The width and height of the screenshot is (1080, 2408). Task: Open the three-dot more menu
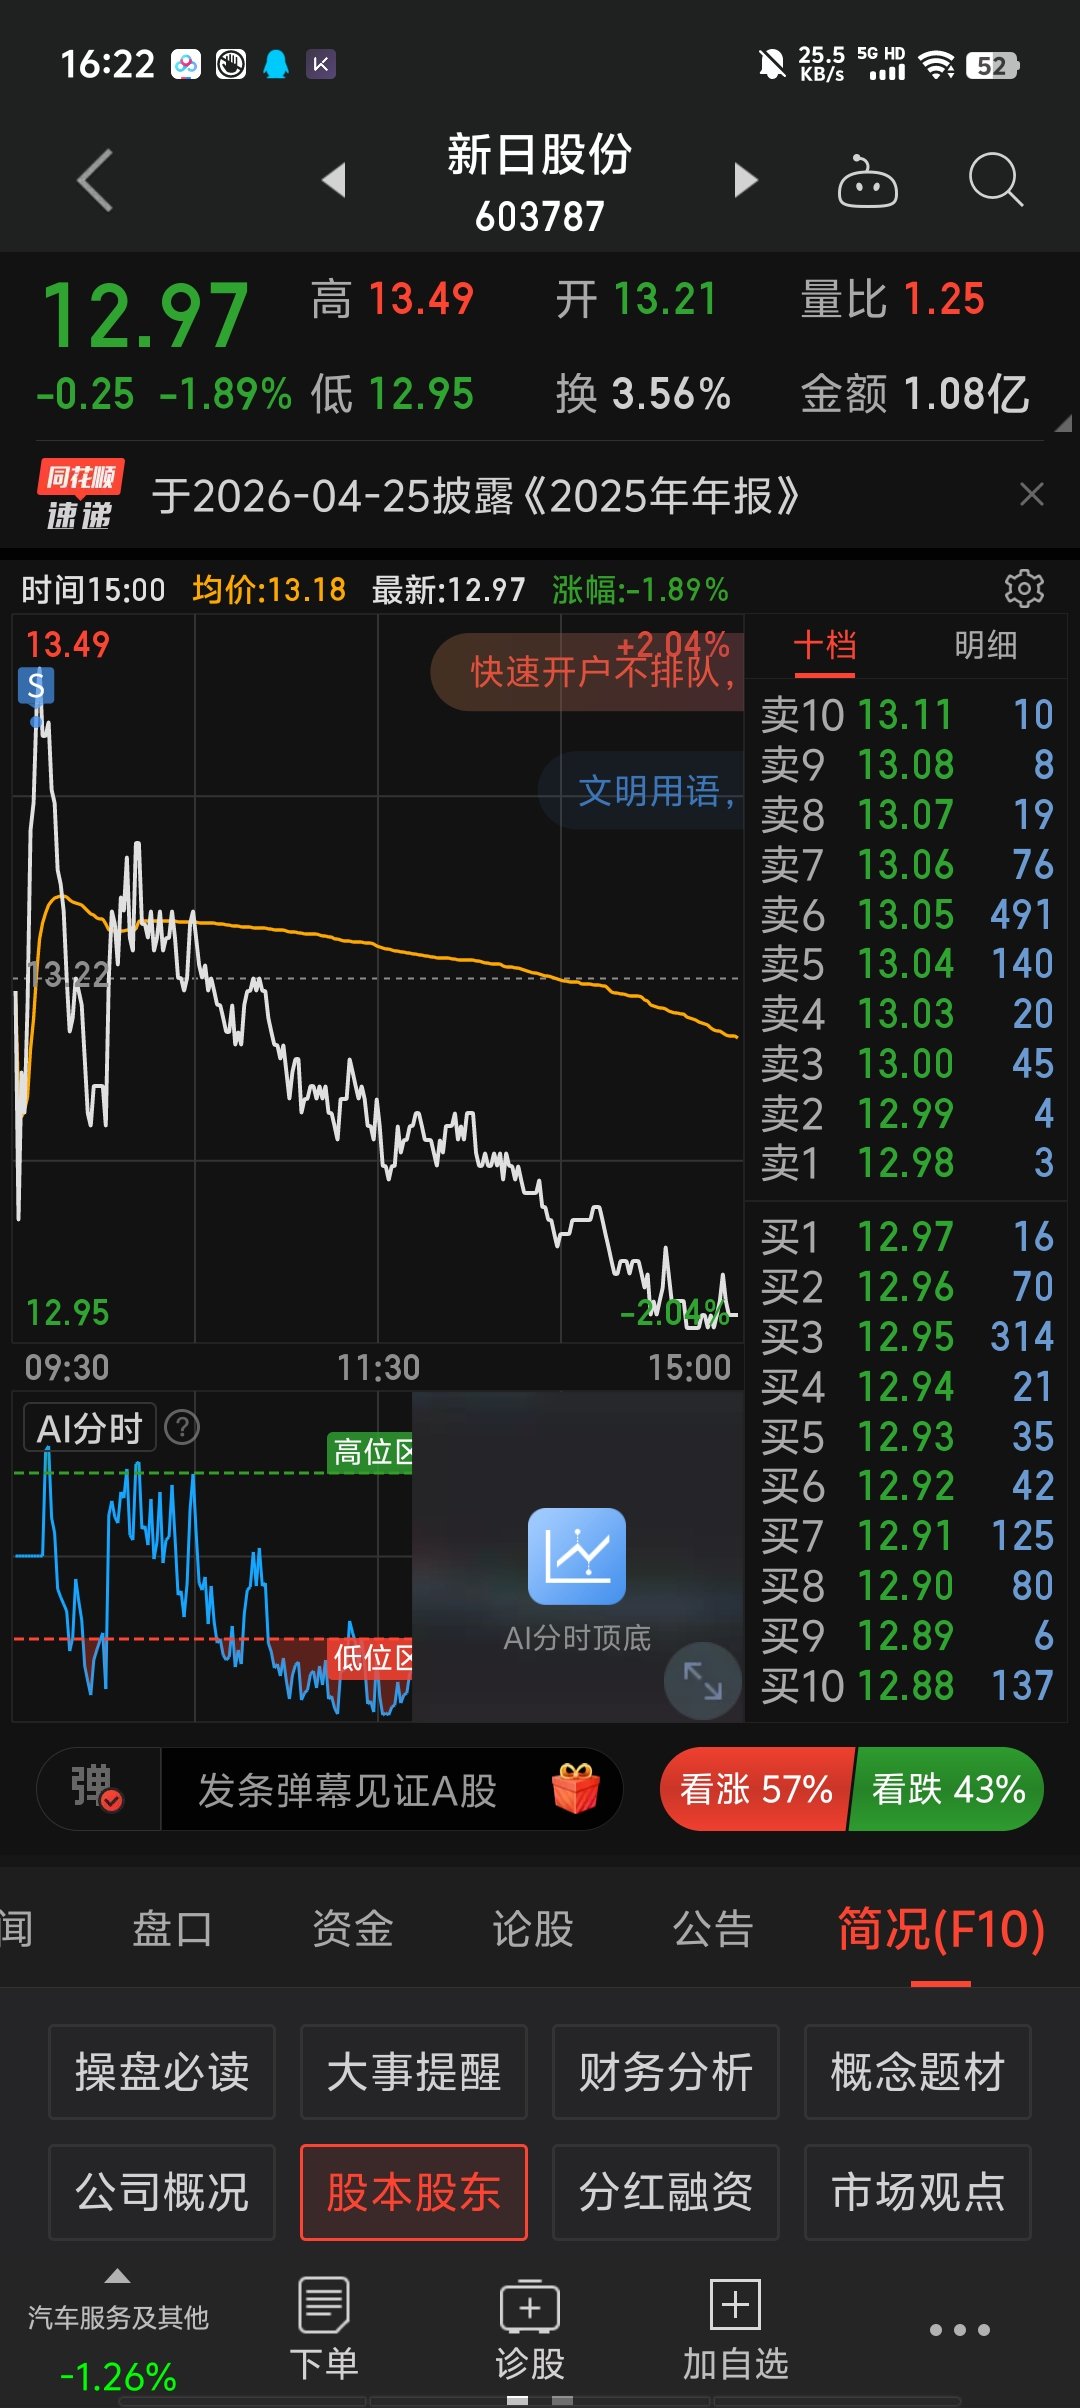(960, 2329)
